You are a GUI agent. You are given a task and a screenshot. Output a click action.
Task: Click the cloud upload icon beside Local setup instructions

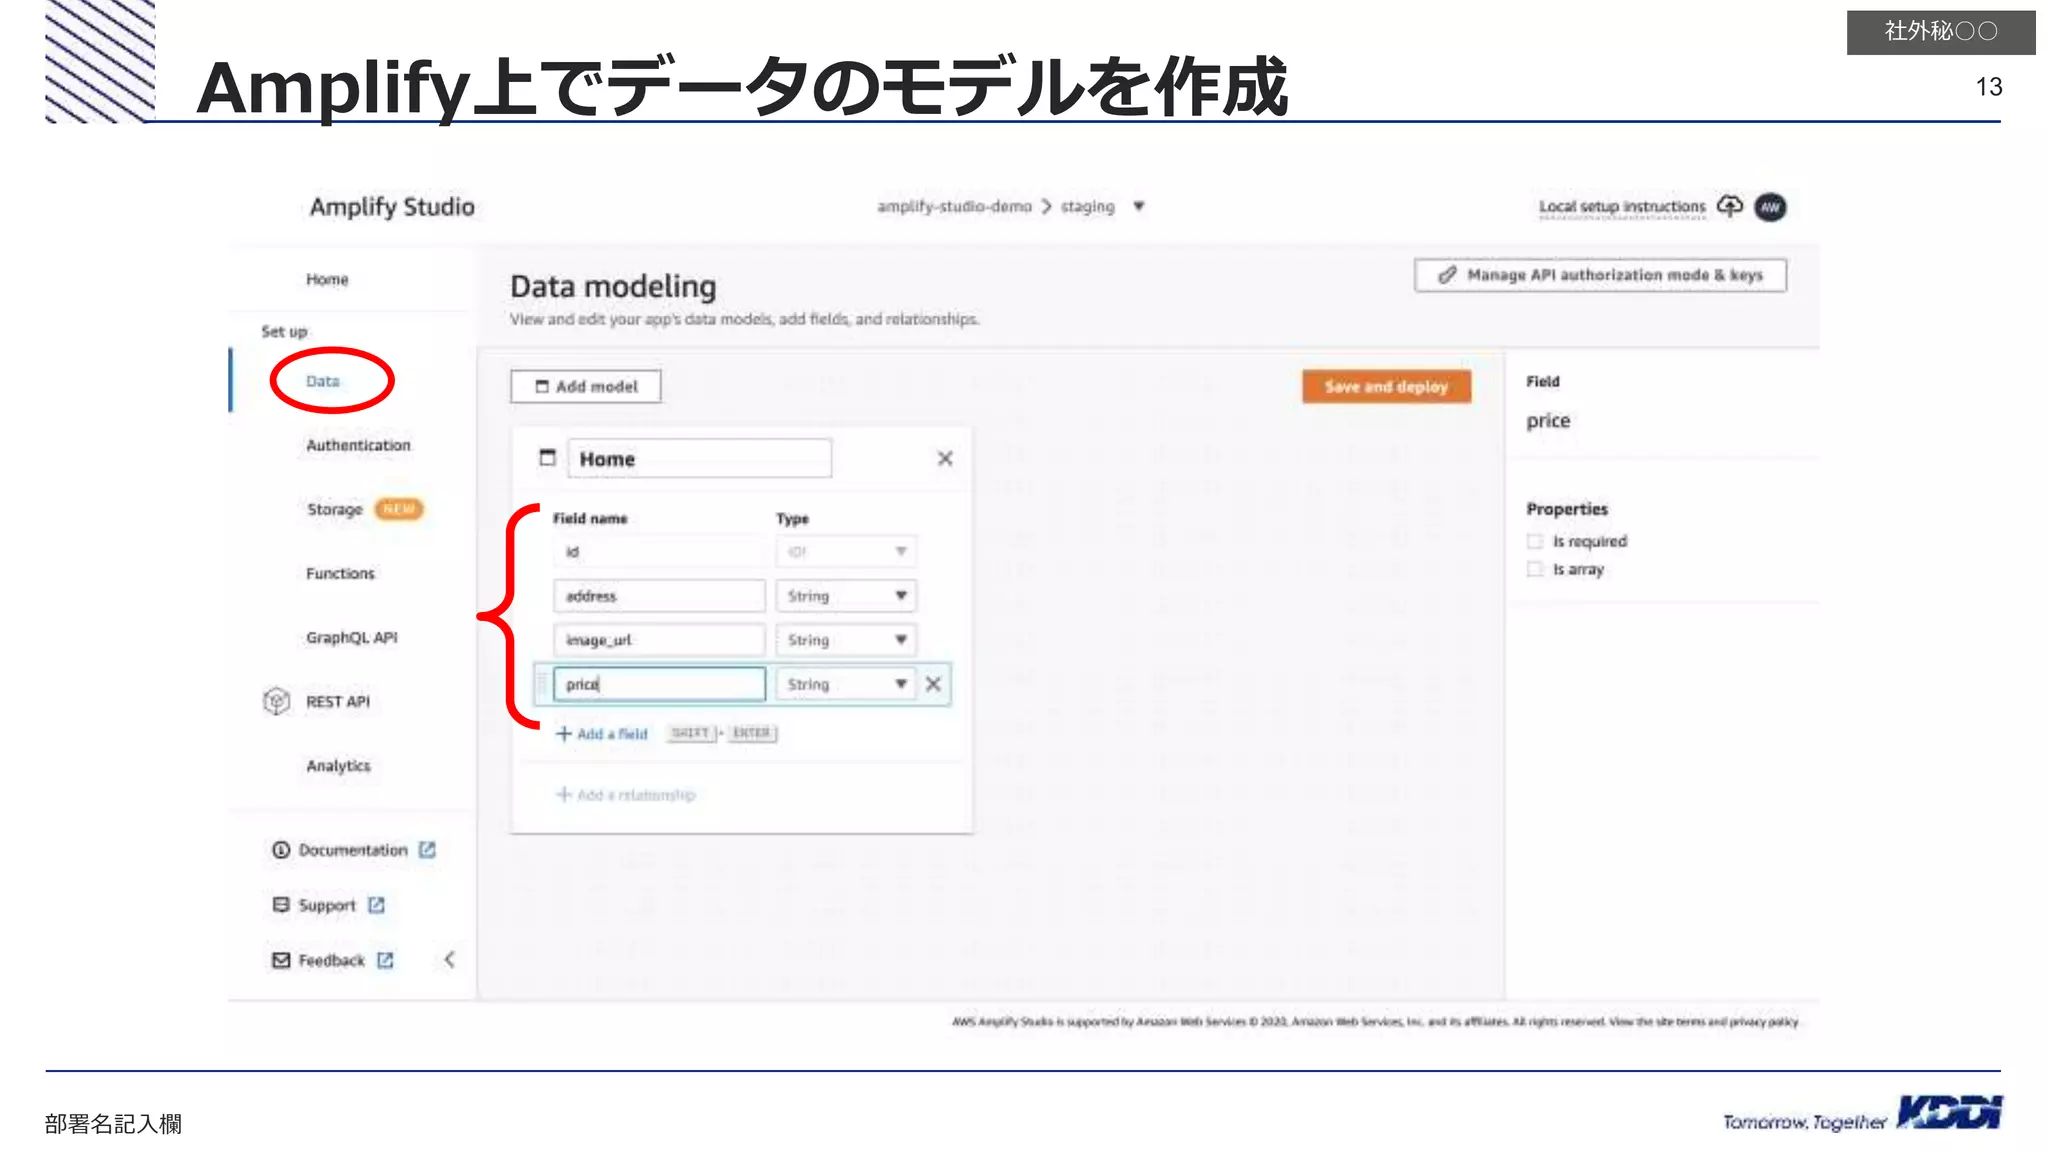point(1729,206)
